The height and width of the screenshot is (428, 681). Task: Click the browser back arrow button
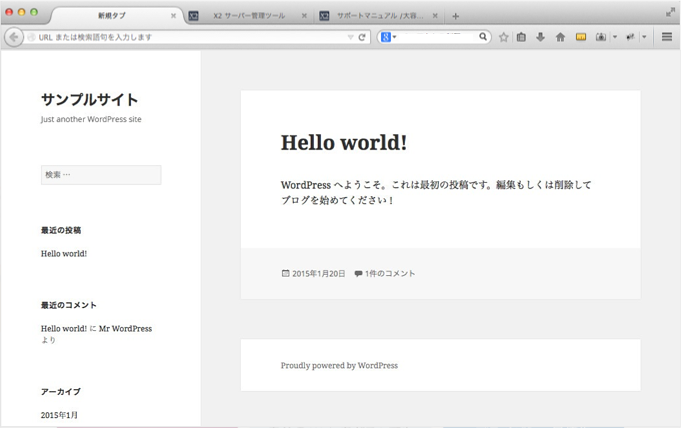tap(14, 37)
